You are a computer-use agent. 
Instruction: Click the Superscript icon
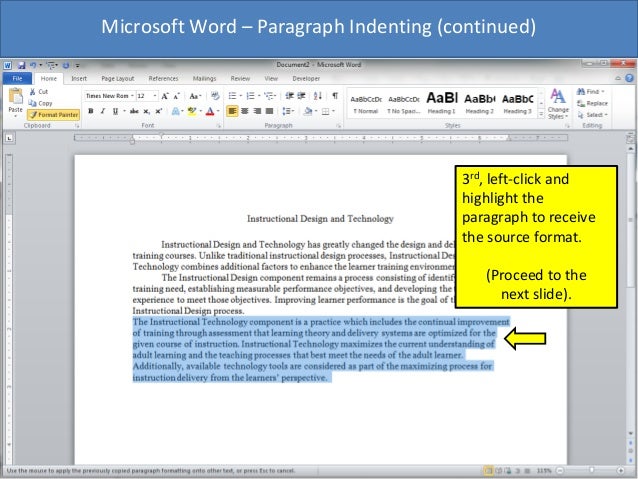pyautogui.click(x=158, y=111)
